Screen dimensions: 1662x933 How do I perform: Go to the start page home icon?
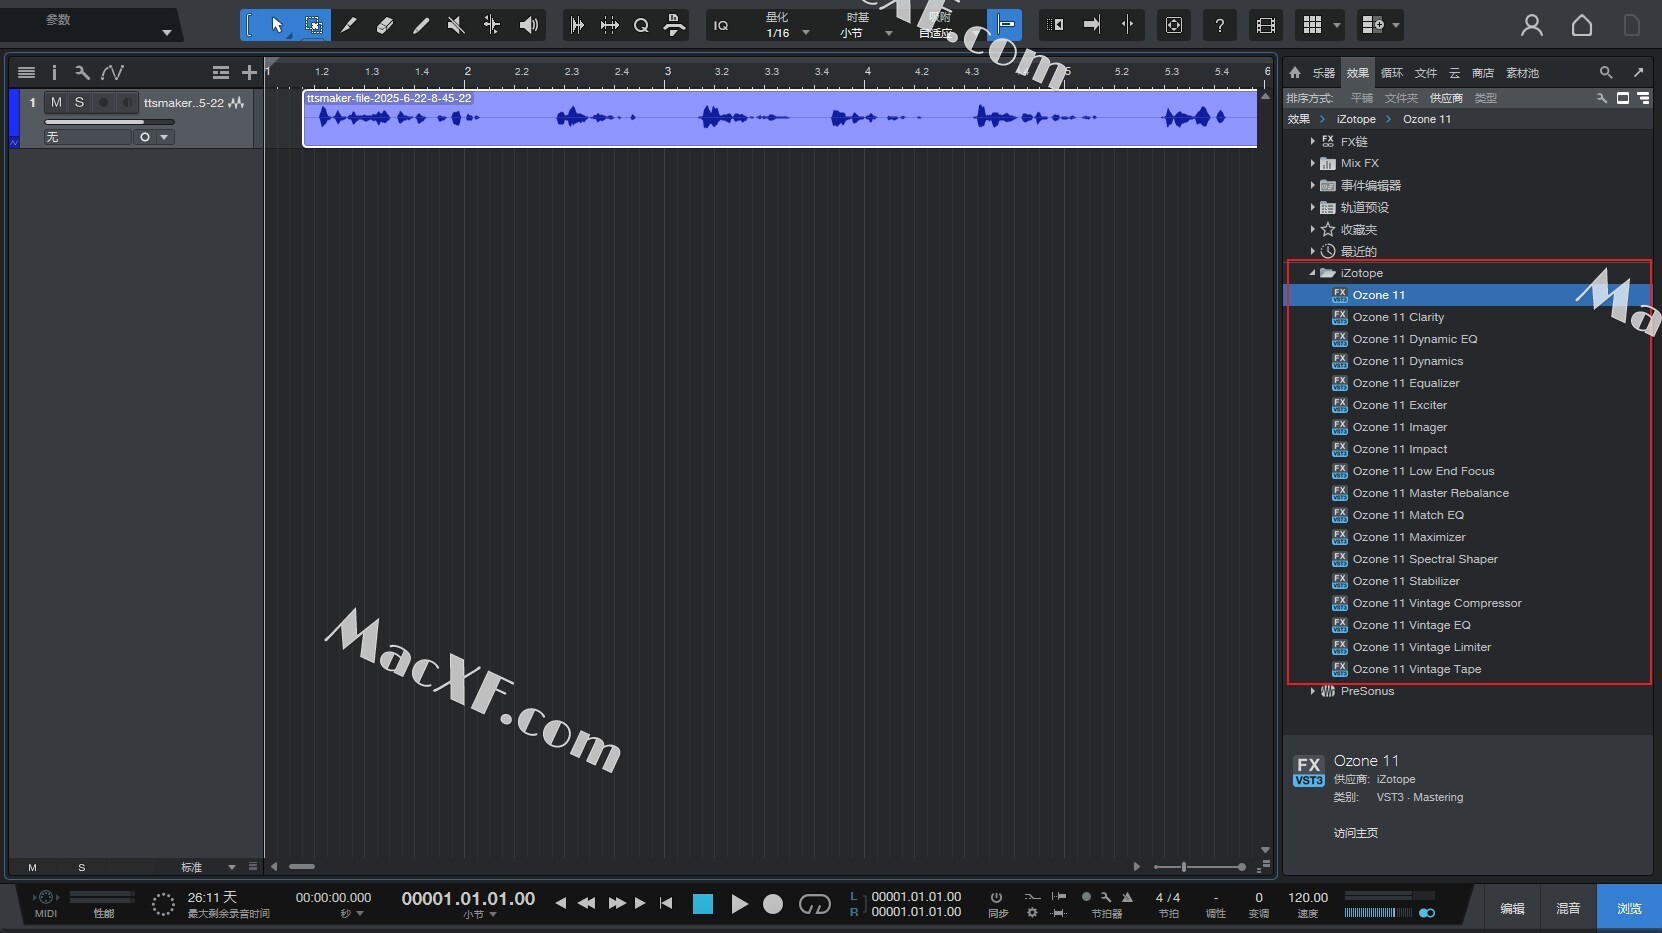point(1581,25)
